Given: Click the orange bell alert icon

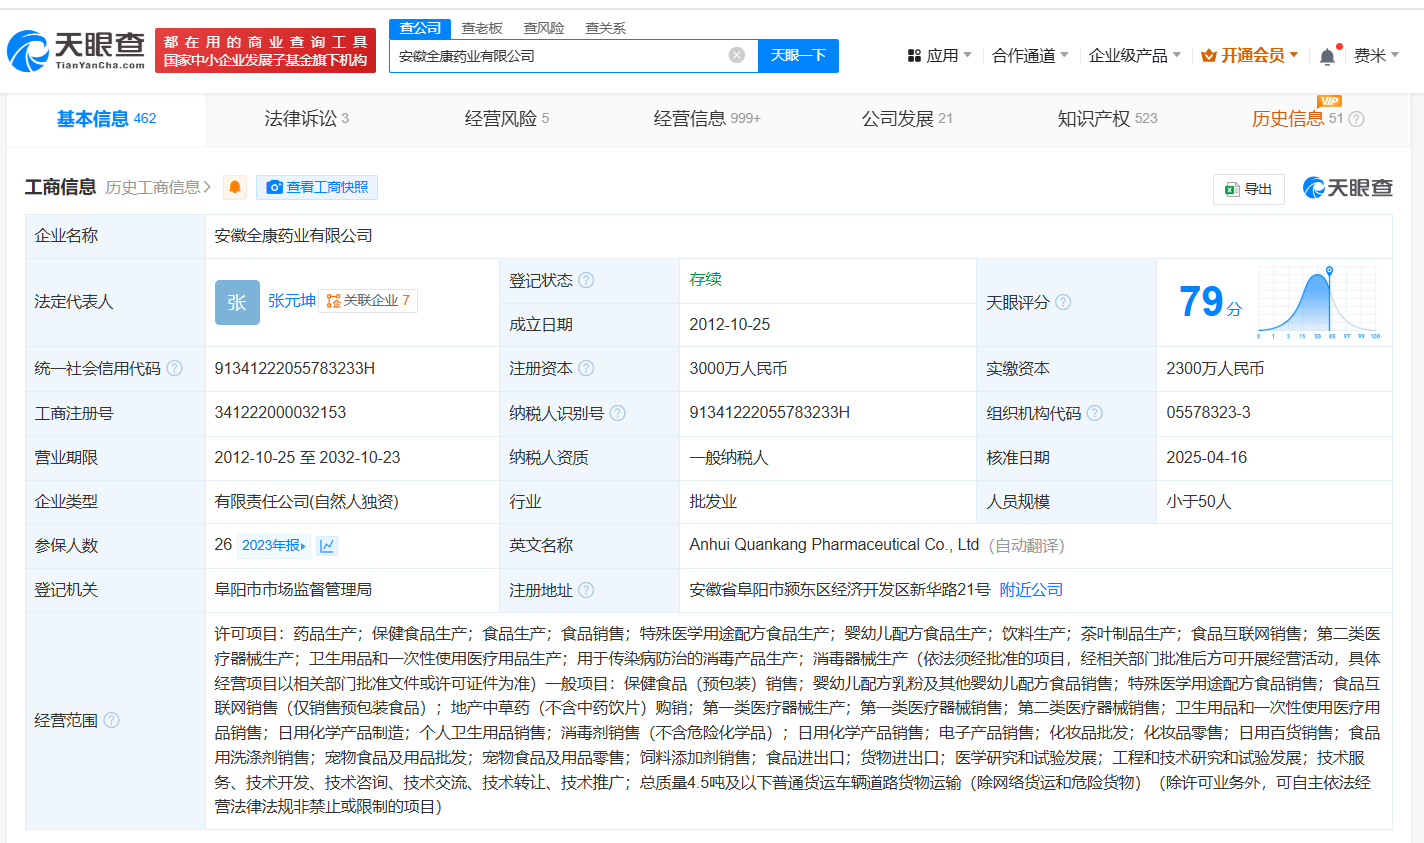Looking at the screenshot, I should click(235, 187).
